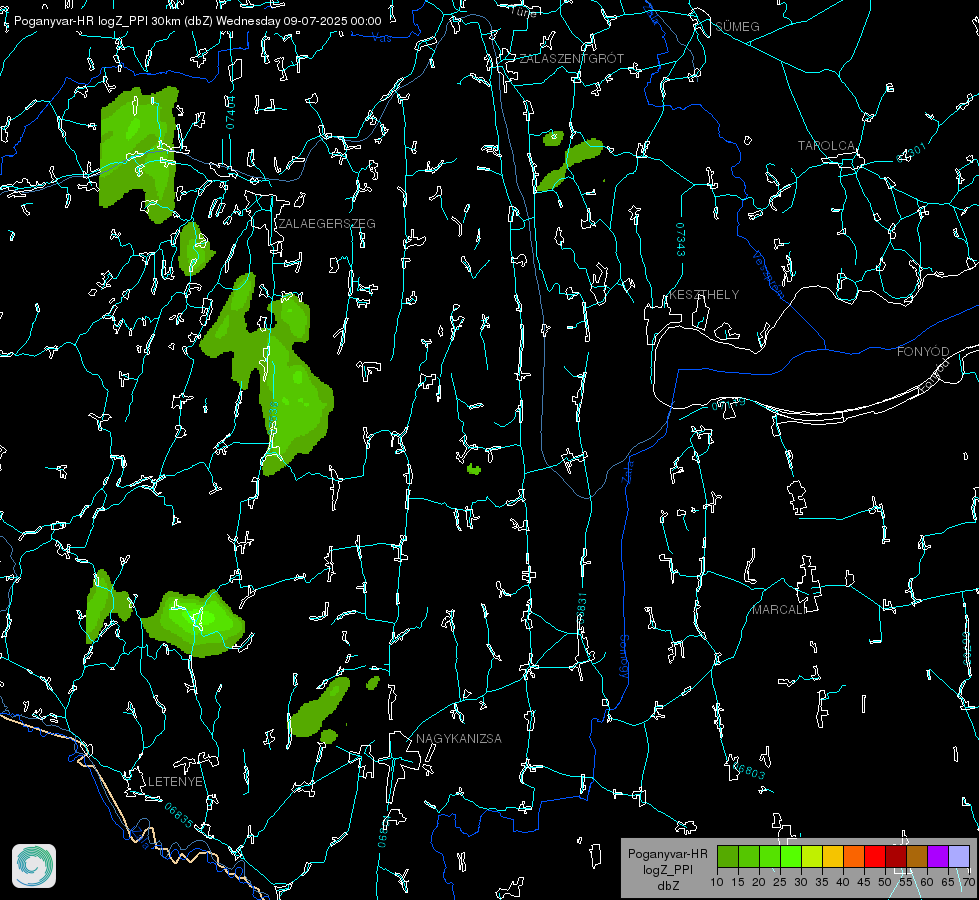Click the SÜMEG town label

[737, 27]
